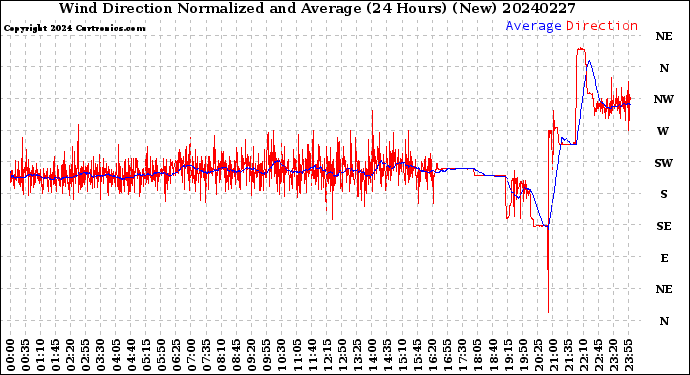Click the "07:00" time axis label
The image size is (690, 375).
point(192,355)
